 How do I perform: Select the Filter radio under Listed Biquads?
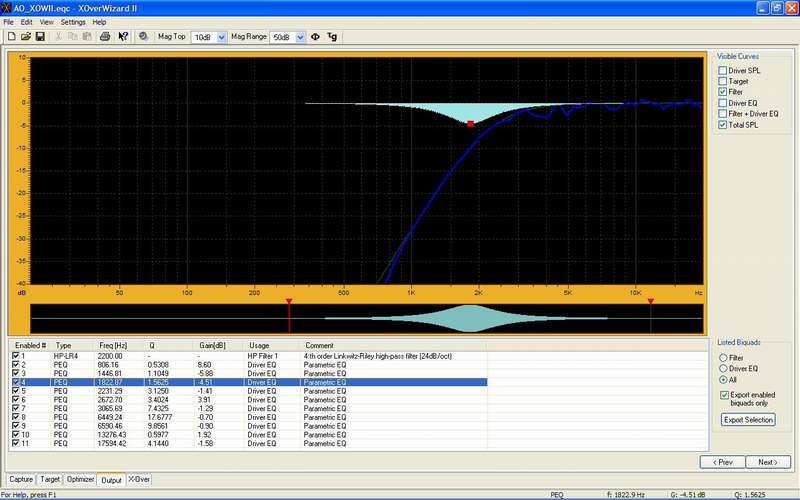tap(723, 358)
